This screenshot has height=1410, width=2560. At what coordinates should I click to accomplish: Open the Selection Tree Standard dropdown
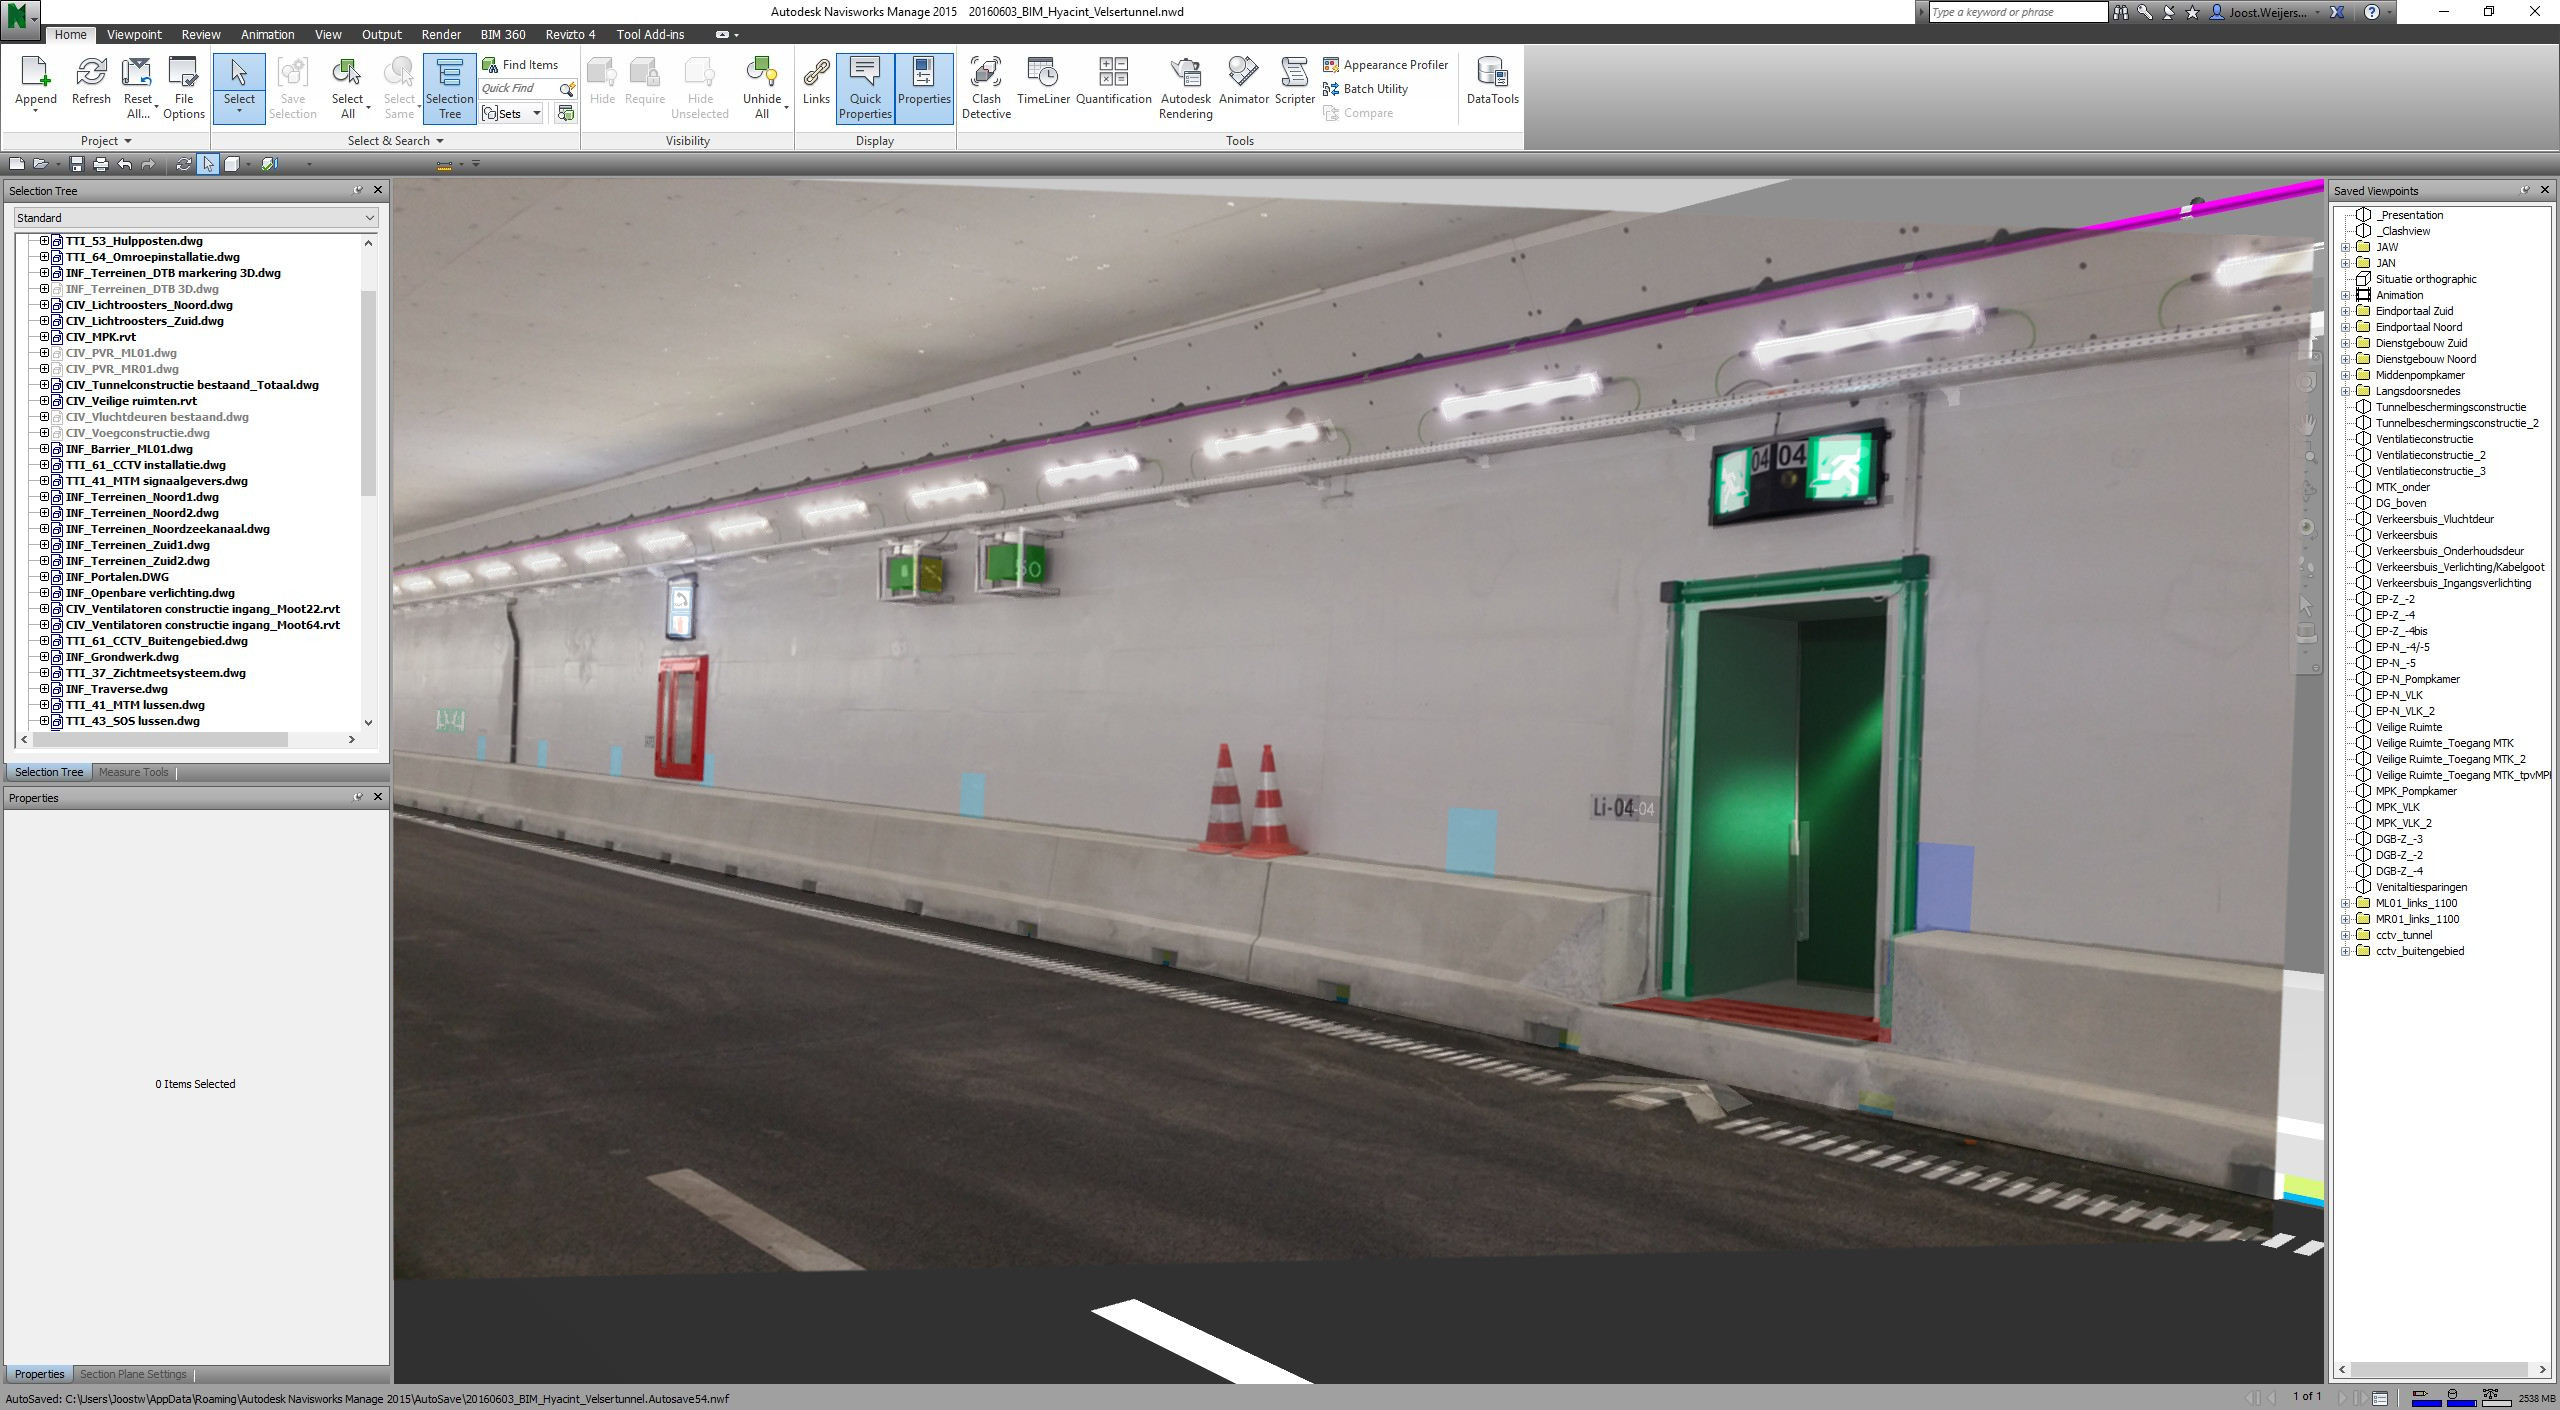[195, 218]
